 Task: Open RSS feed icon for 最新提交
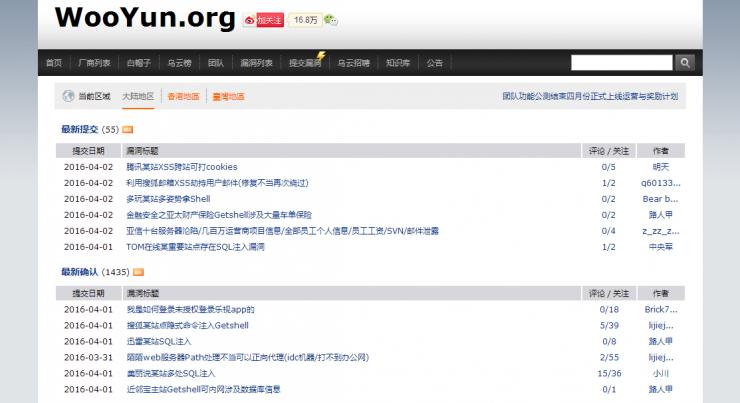(128, 130)
